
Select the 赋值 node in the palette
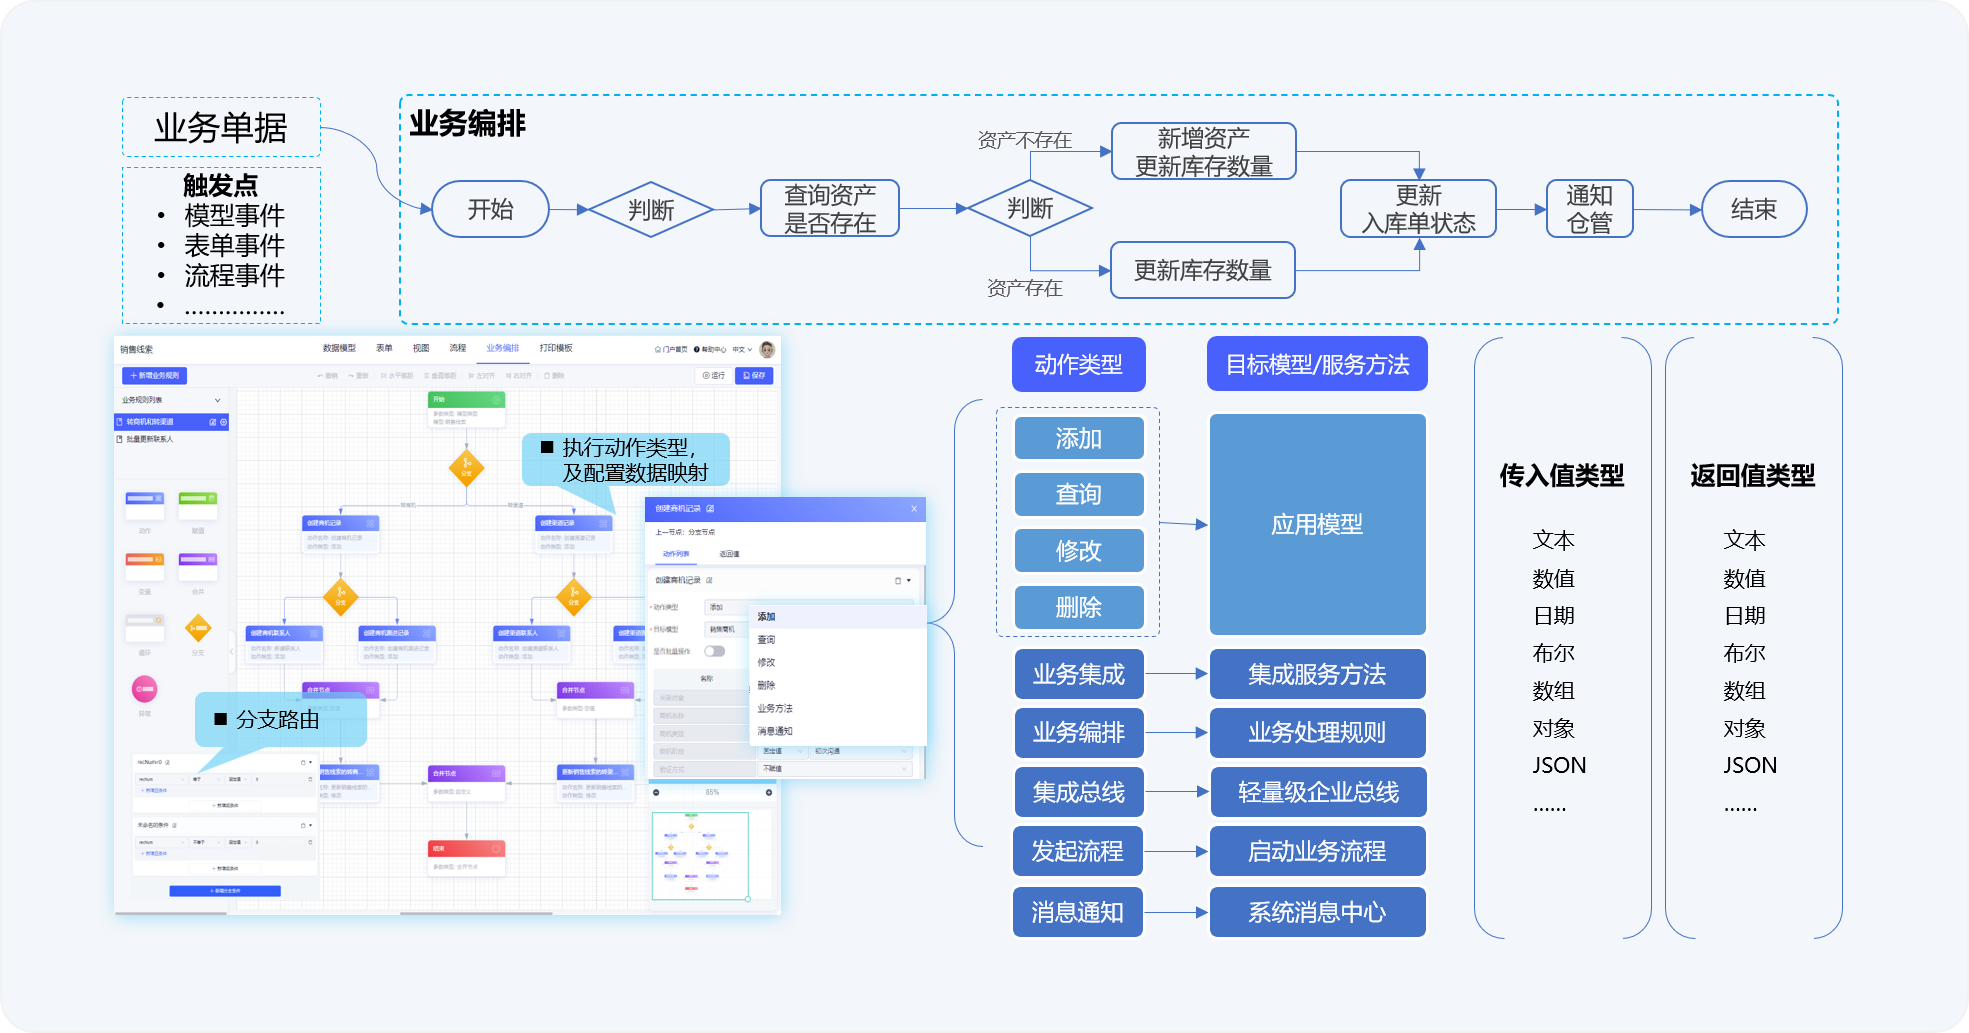point(198,505)
